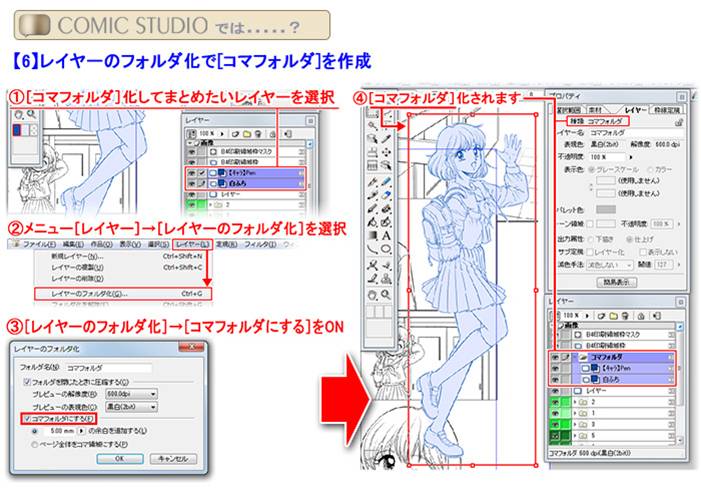Click the arrow beside 5.00 mm margin value
This screenshot has height=493, width=701.
(81, 431)
